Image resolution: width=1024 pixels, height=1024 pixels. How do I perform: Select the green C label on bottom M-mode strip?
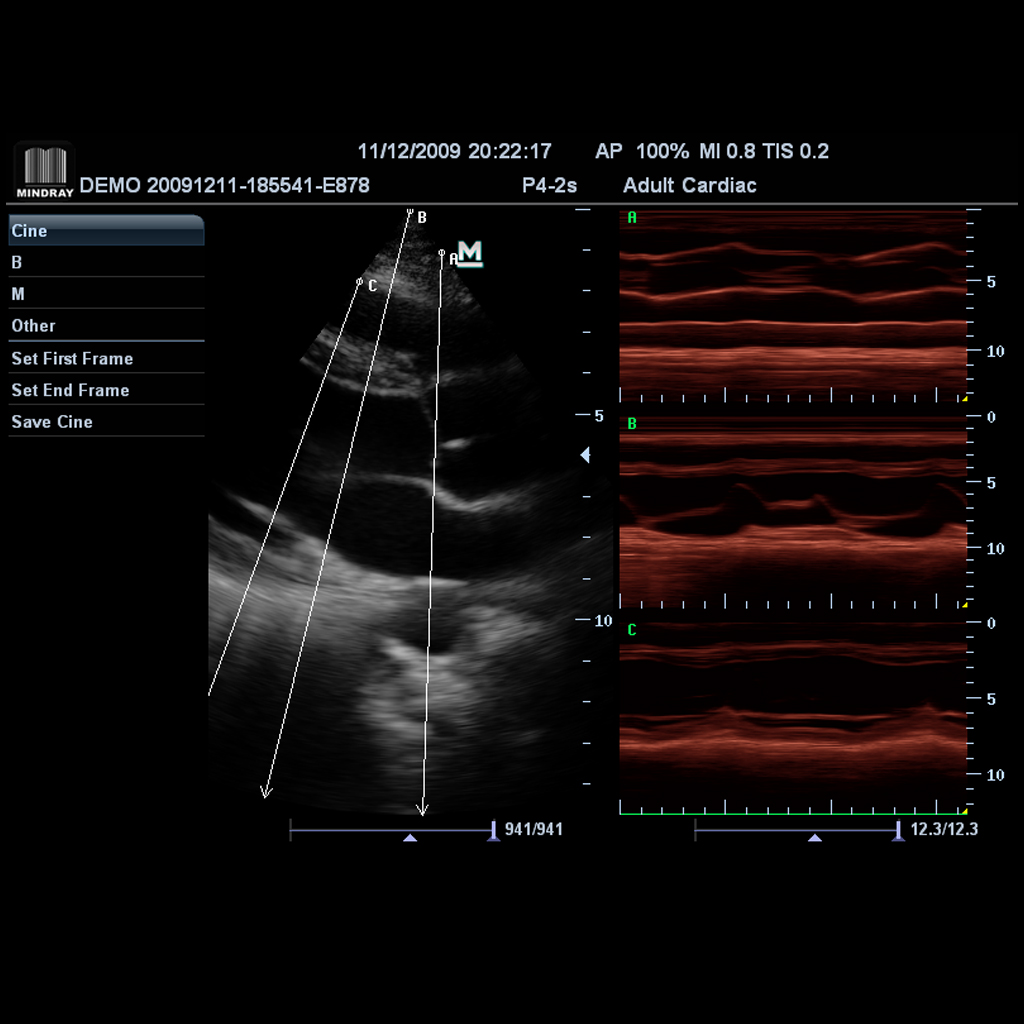click(630, 630)
